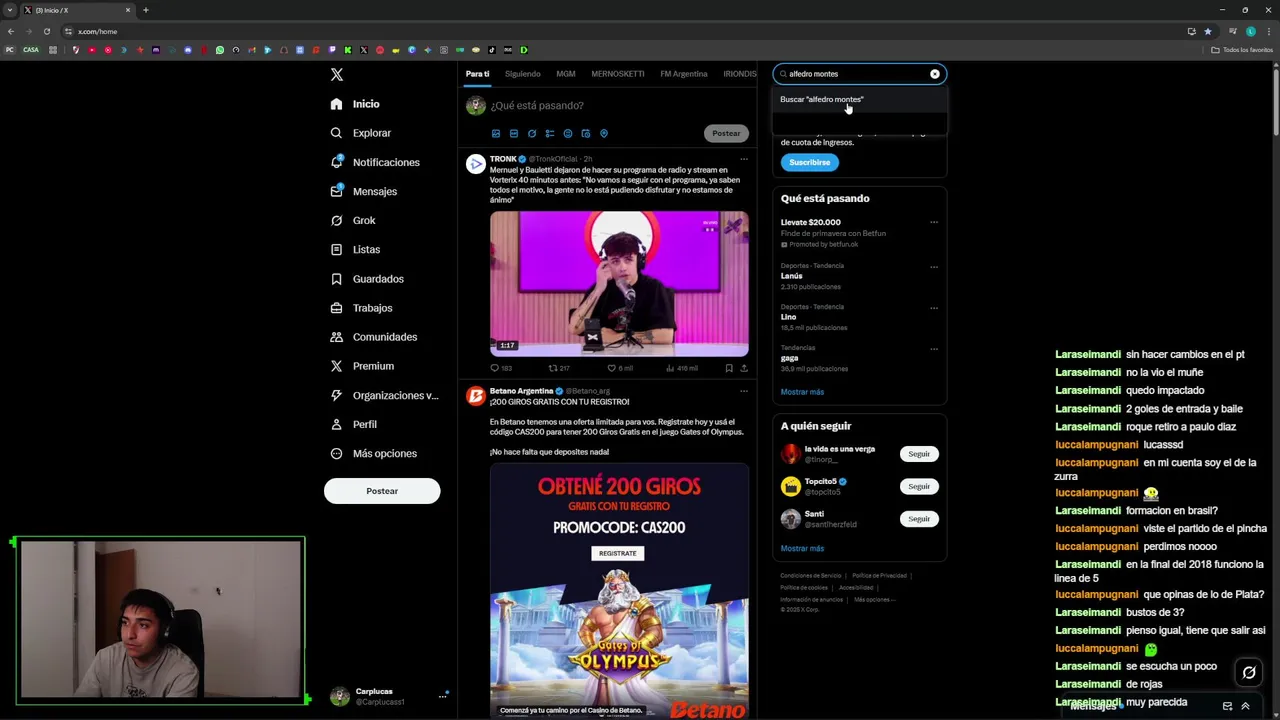Select Buscar "alfedro montes" suggestion
Viewport: 1280px width, 720px height.
pos(859,99)
